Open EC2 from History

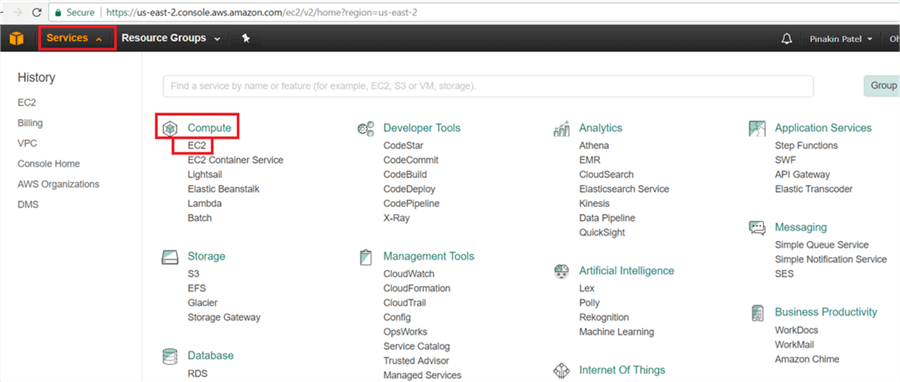(27, 103)
